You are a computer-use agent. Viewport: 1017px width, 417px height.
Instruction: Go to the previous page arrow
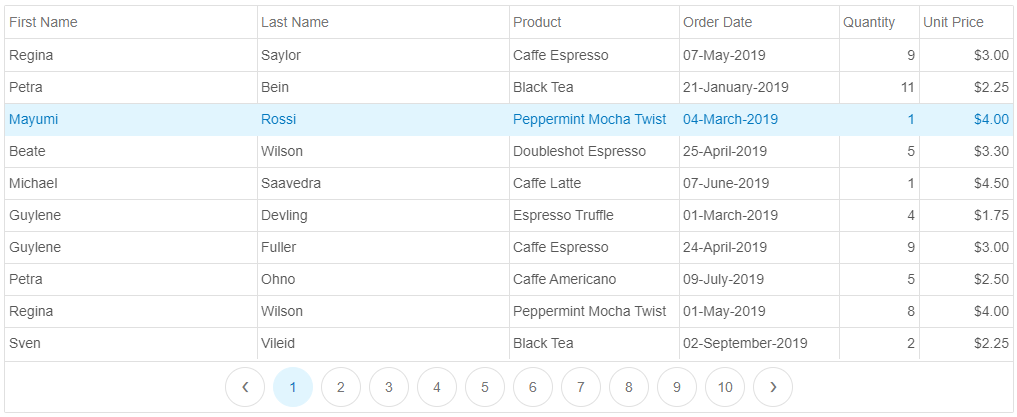pos(245,387)
